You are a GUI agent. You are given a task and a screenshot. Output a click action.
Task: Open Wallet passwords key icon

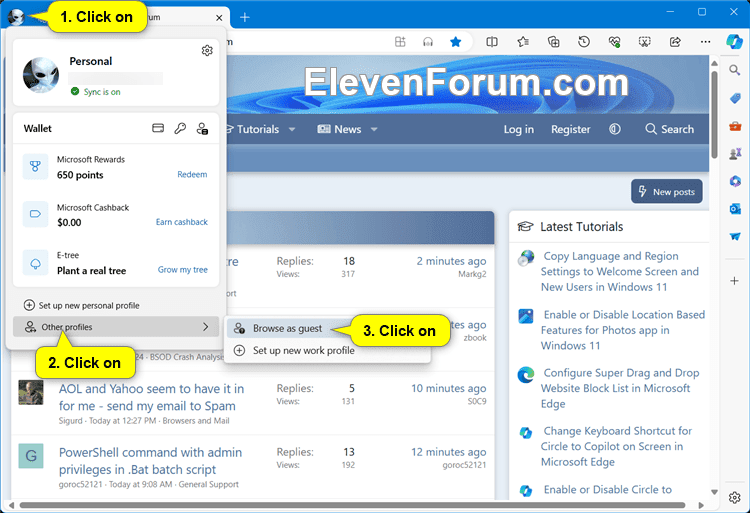[x=180, y=128]
